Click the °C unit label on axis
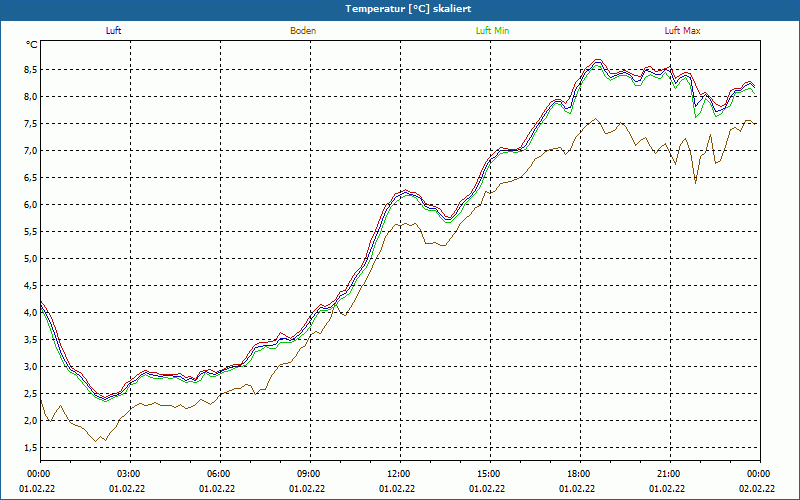 point(32,45)
